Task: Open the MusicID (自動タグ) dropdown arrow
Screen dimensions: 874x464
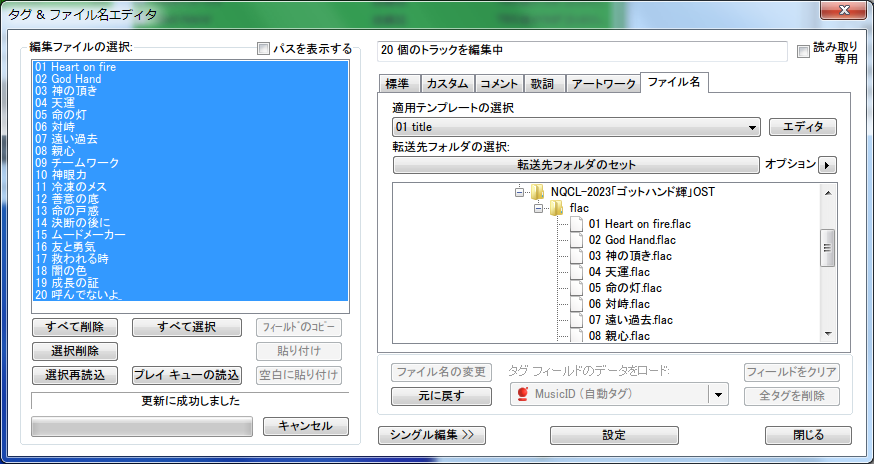Action: [x=718, y=395]
